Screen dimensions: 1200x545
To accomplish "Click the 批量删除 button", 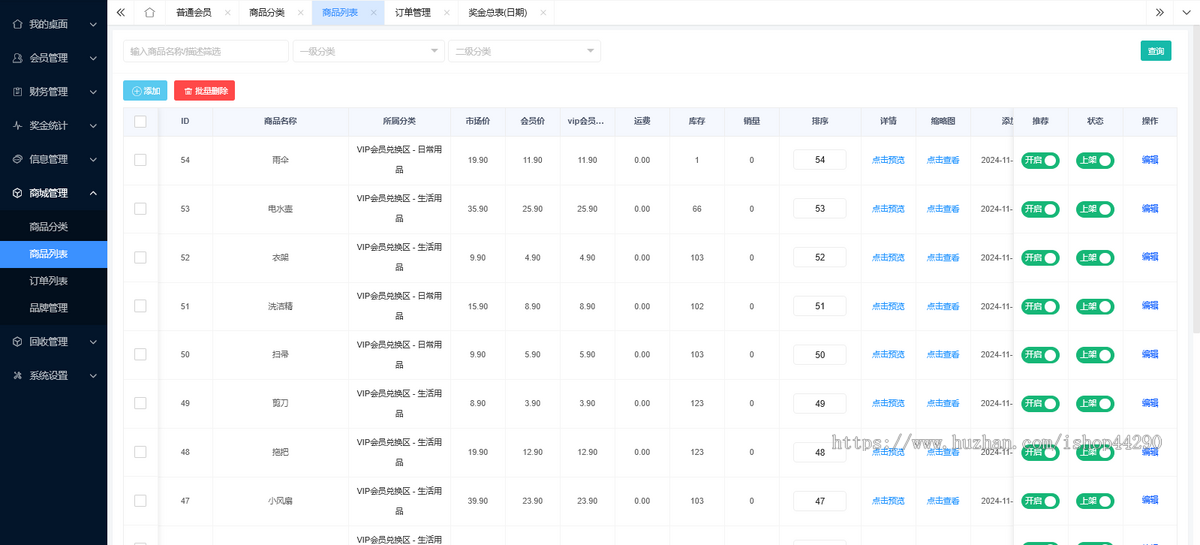I will click(204, 91).
